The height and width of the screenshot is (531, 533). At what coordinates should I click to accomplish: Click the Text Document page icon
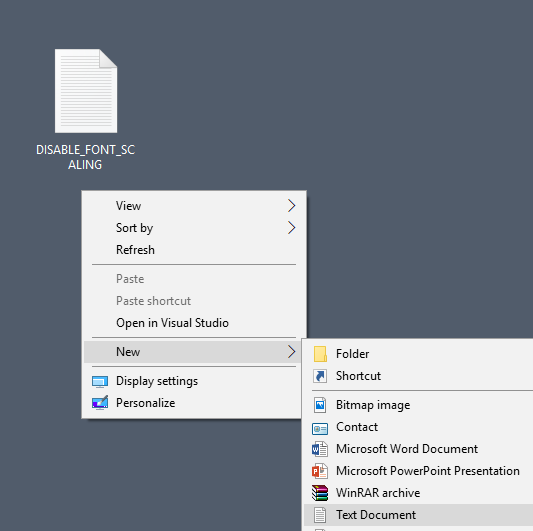click(x=320, y=515)
